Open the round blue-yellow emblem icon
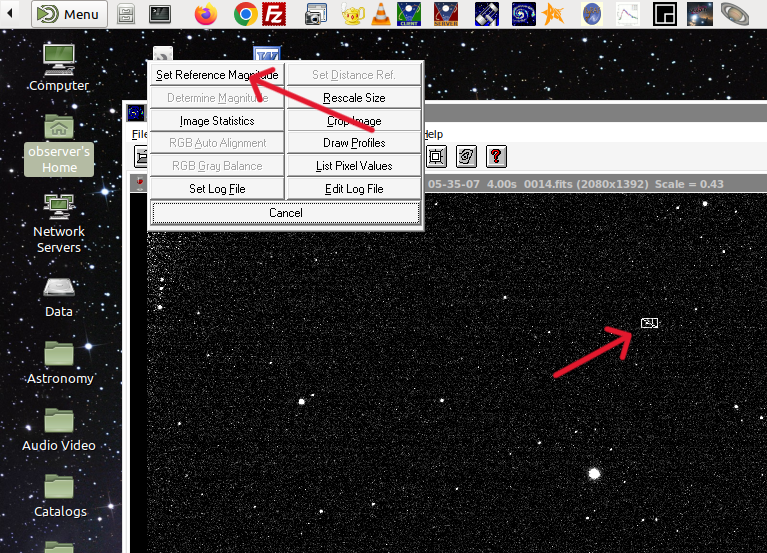 591,14
